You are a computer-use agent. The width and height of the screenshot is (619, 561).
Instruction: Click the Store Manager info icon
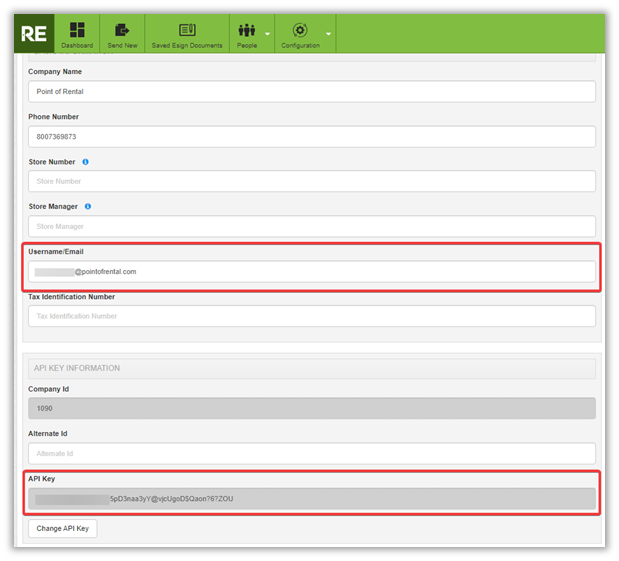click(x=89, y=207)
